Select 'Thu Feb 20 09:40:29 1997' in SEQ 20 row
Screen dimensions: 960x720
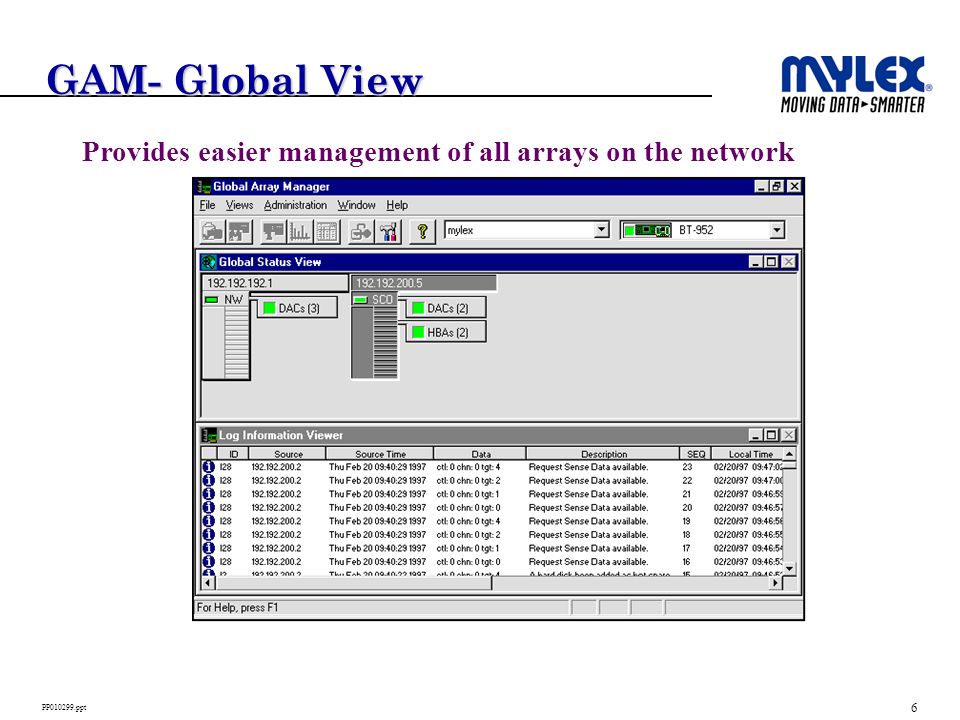[377, 508]
